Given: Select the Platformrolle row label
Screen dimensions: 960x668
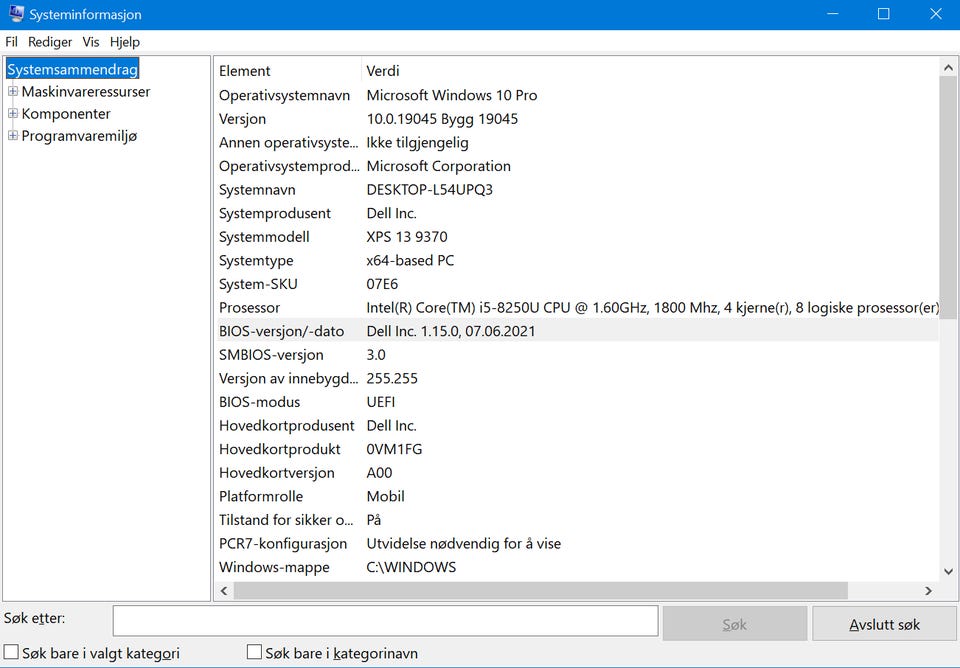Looking at the screenshot, I should [x=261, y=496].
